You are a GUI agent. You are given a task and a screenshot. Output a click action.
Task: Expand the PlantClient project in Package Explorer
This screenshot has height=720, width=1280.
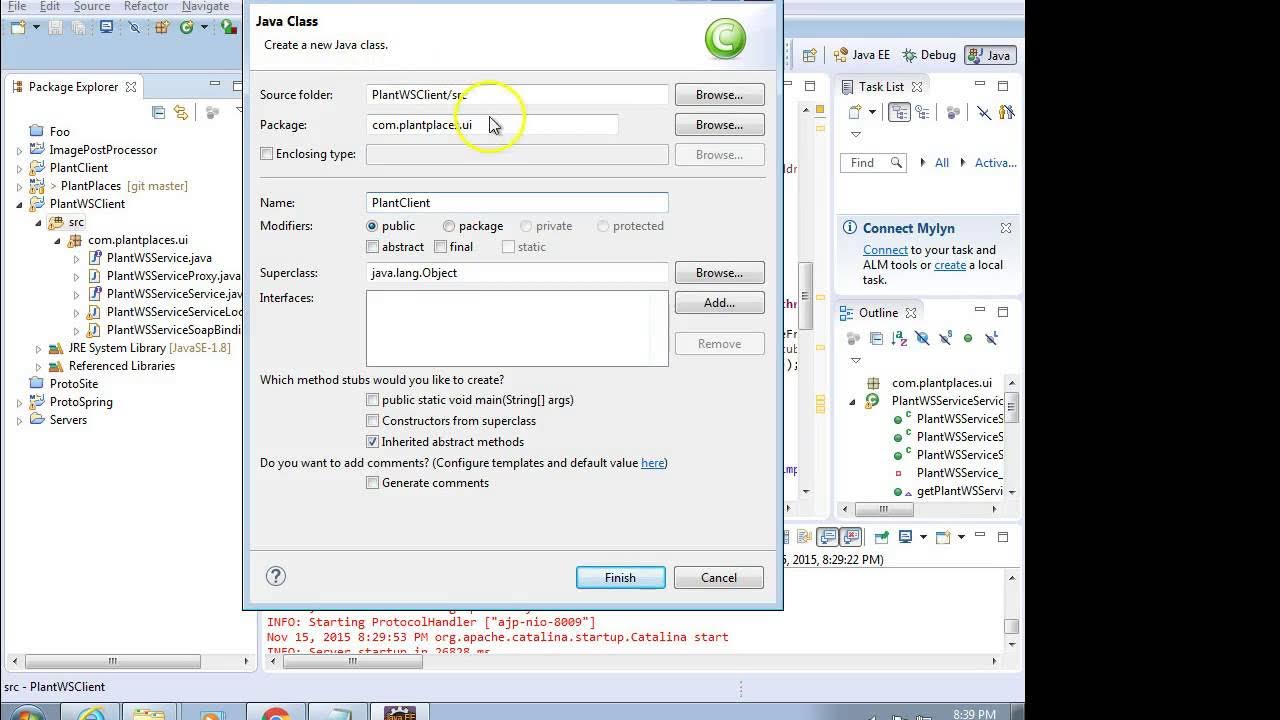pos(19,168)
